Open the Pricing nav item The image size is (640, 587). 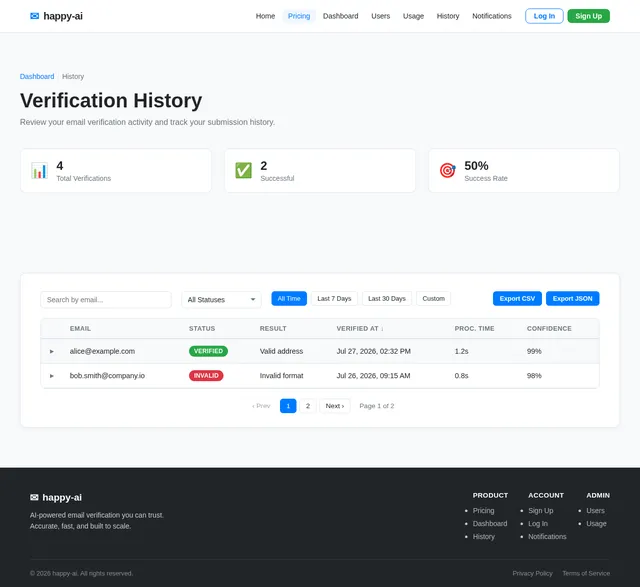299,16
